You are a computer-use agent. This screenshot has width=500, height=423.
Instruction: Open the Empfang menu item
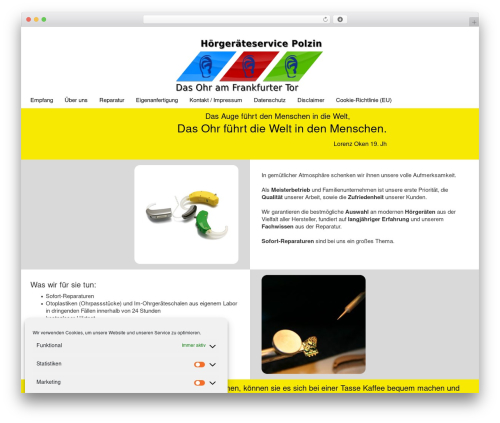point(42,100)
